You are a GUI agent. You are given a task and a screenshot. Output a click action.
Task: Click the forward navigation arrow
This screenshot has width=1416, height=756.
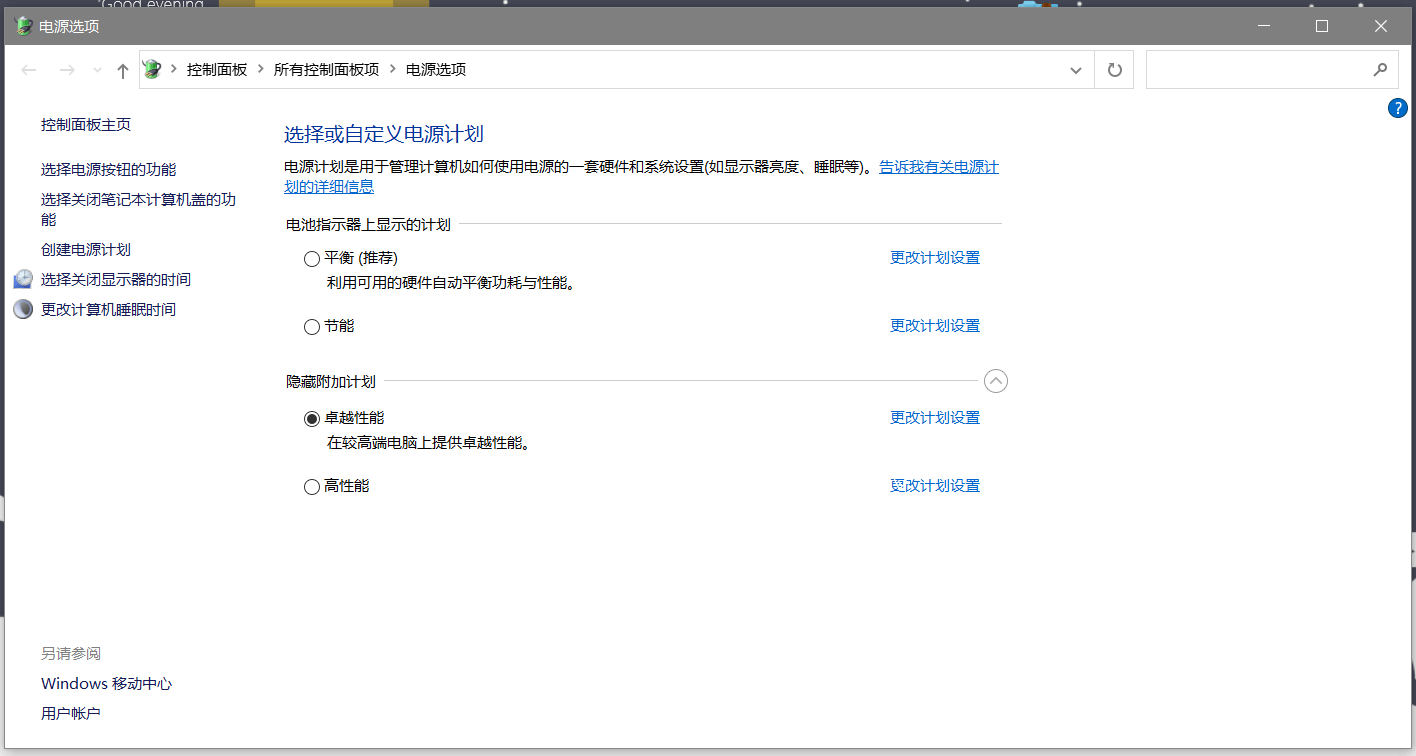pos(67,70)
